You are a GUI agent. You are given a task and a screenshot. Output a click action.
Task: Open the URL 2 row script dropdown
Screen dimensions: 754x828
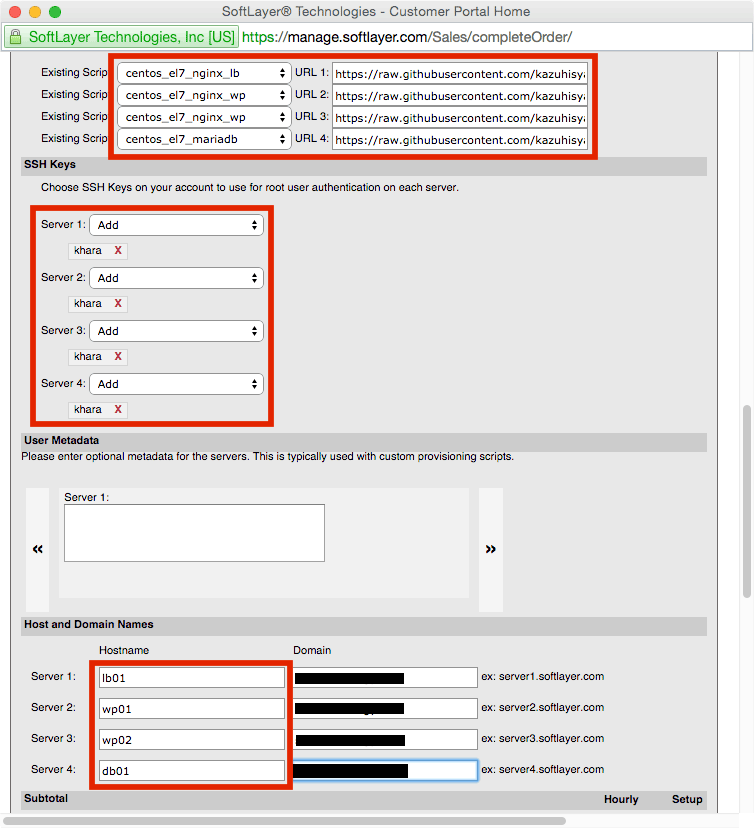point(204,95)
